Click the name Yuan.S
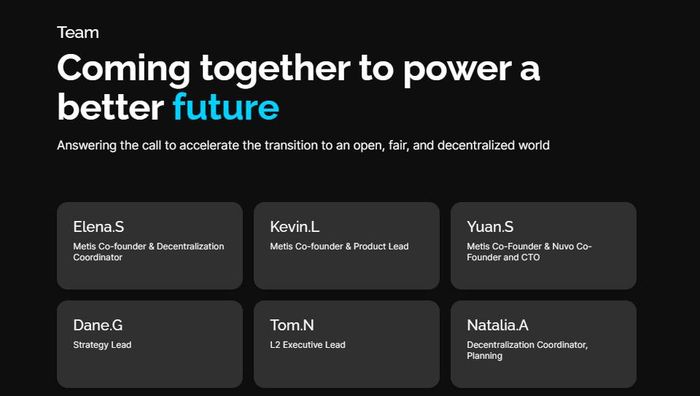This screenshot has width=700, height=396. (490, 227)
